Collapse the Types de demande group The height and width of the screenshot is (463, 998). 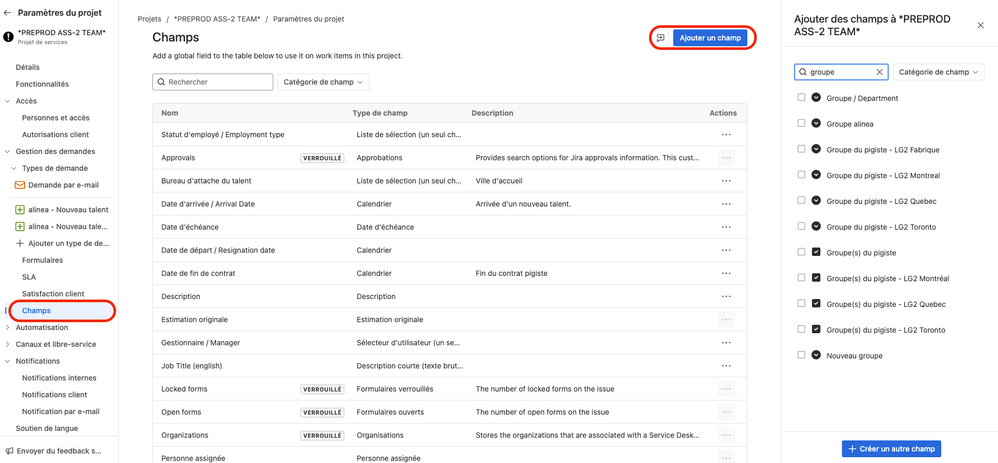14,168
